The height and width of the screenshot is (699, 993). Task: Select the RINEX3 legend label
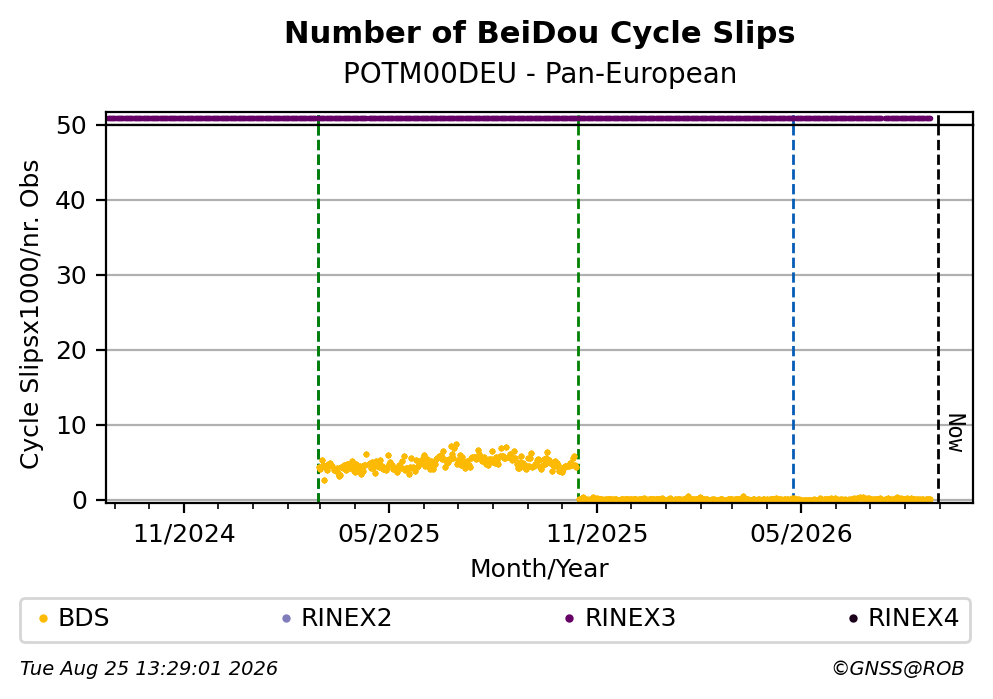630,618
